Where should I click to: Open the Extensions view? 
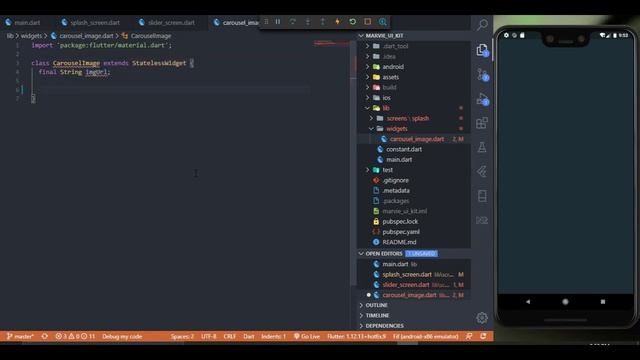pos(482,123)
